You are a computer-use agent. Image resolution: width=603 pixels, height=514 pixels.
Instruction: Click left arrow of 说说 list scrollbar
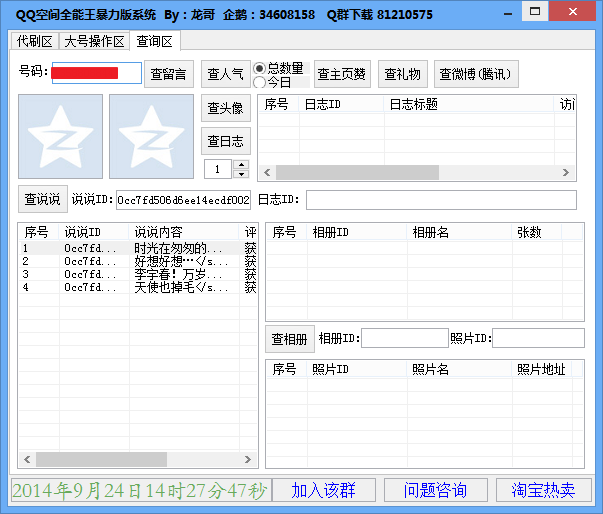tap(27, 459)
